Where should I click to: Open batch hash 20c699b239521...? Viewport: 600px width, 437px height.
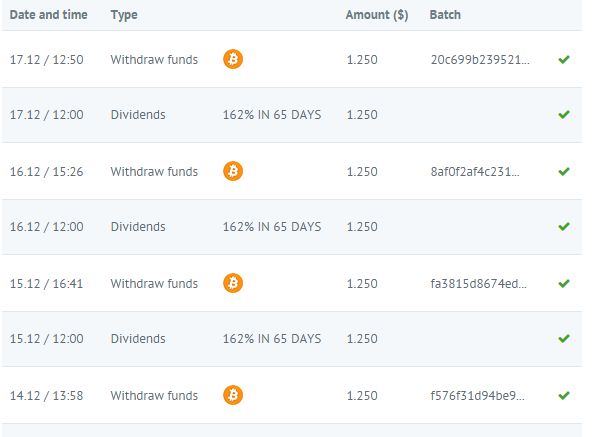pos(480,59)
